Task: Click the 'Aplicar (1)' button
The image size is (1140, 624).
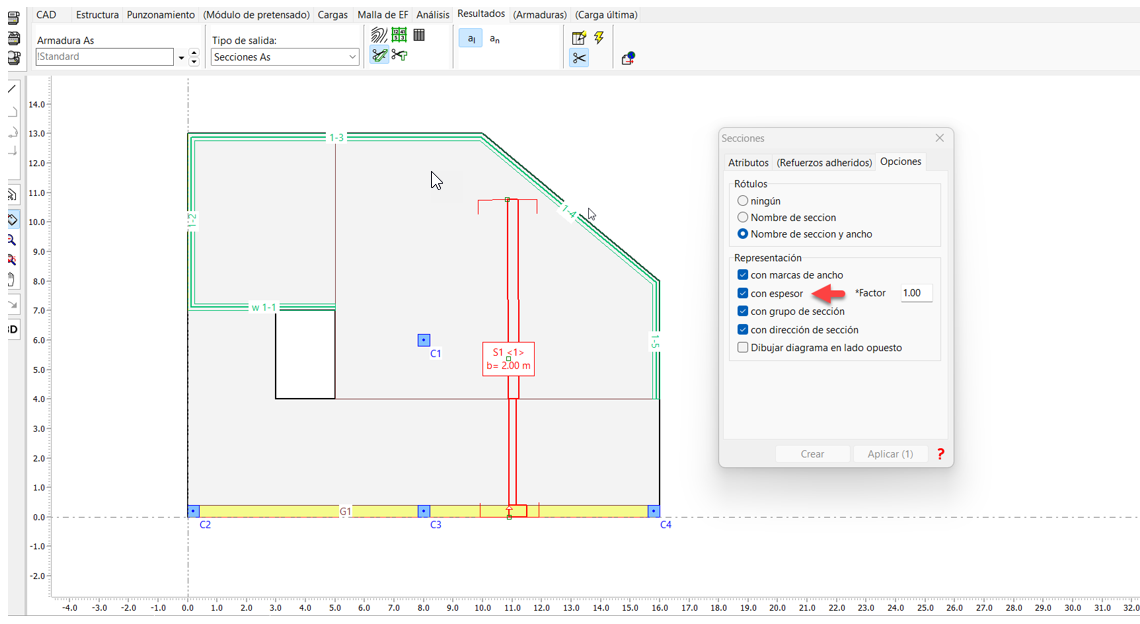Action: tap(890, 454)
